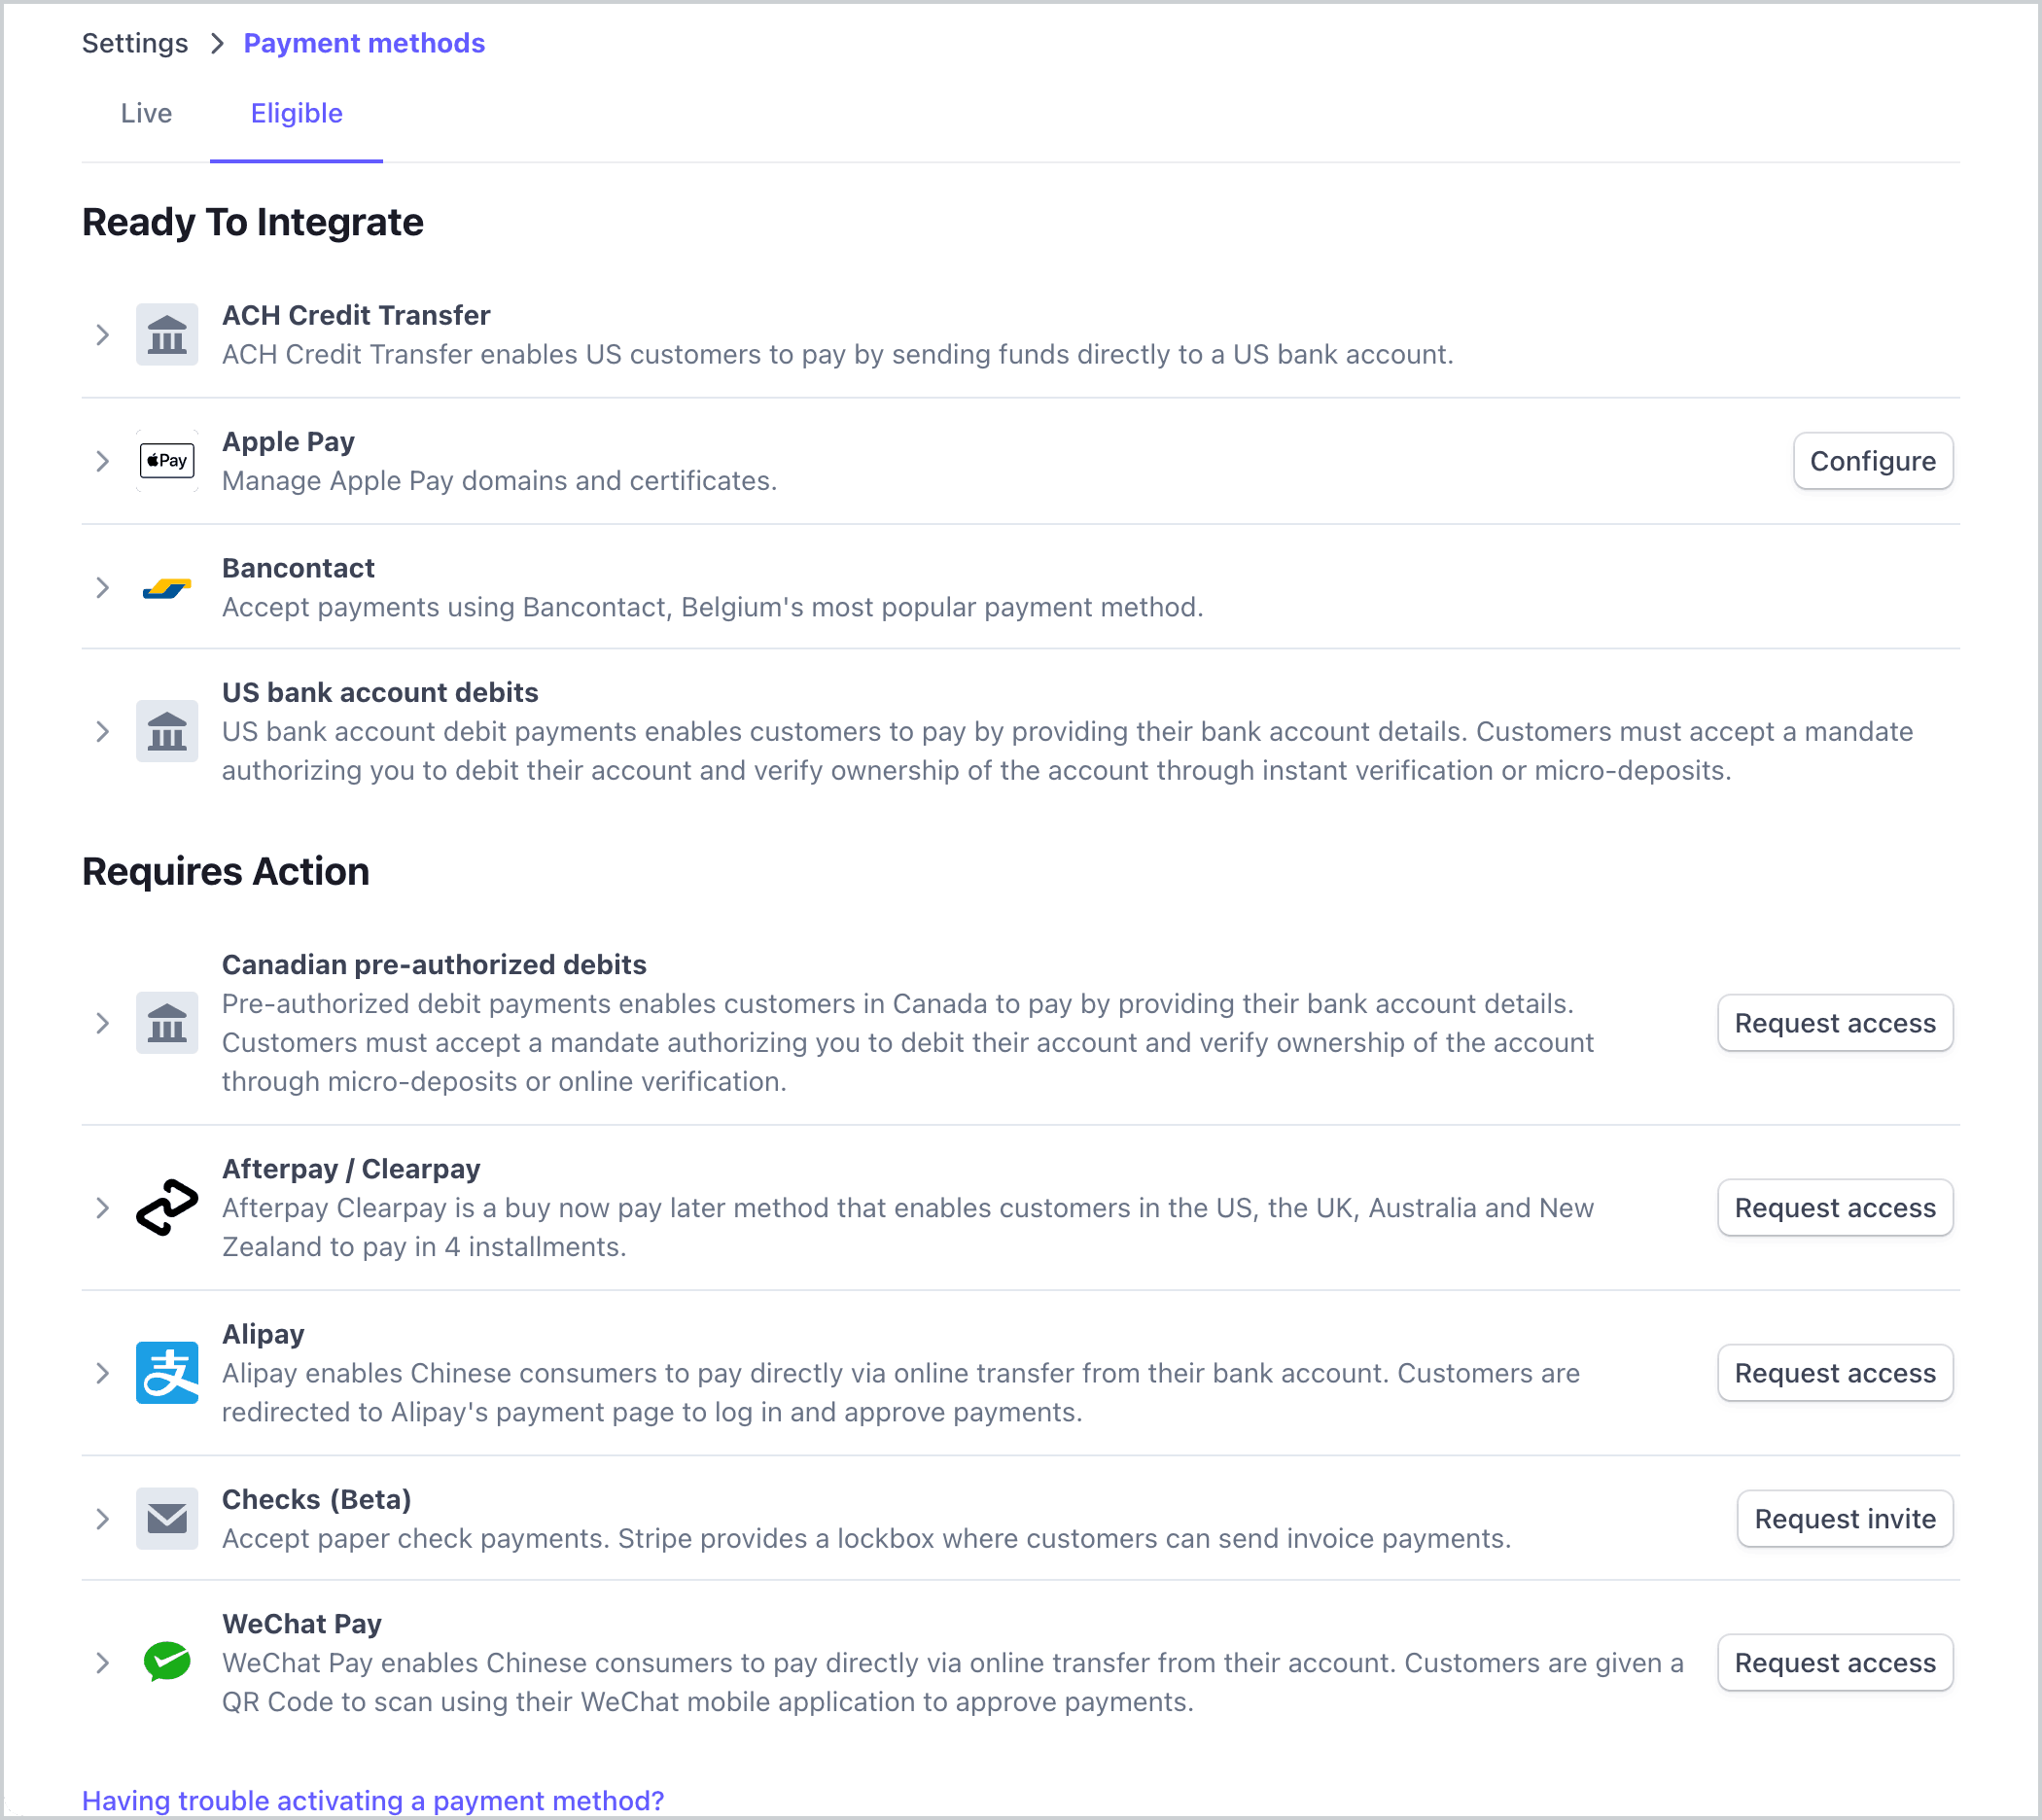Switch to the Live tab
2042x1820 pixels.
[x=148, y=113]
